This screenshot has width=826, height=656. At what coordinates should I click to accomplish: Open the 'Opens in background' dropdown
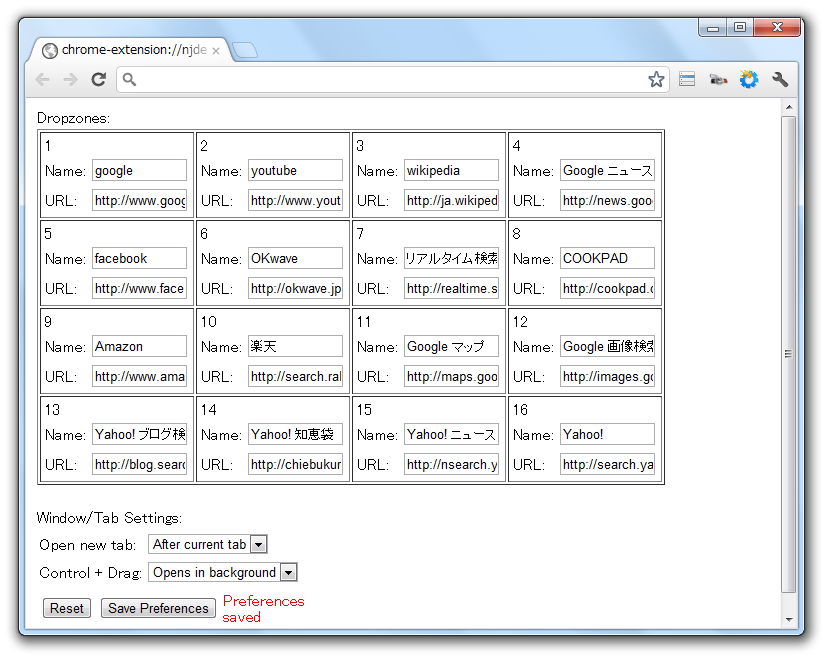coord(223,572)
